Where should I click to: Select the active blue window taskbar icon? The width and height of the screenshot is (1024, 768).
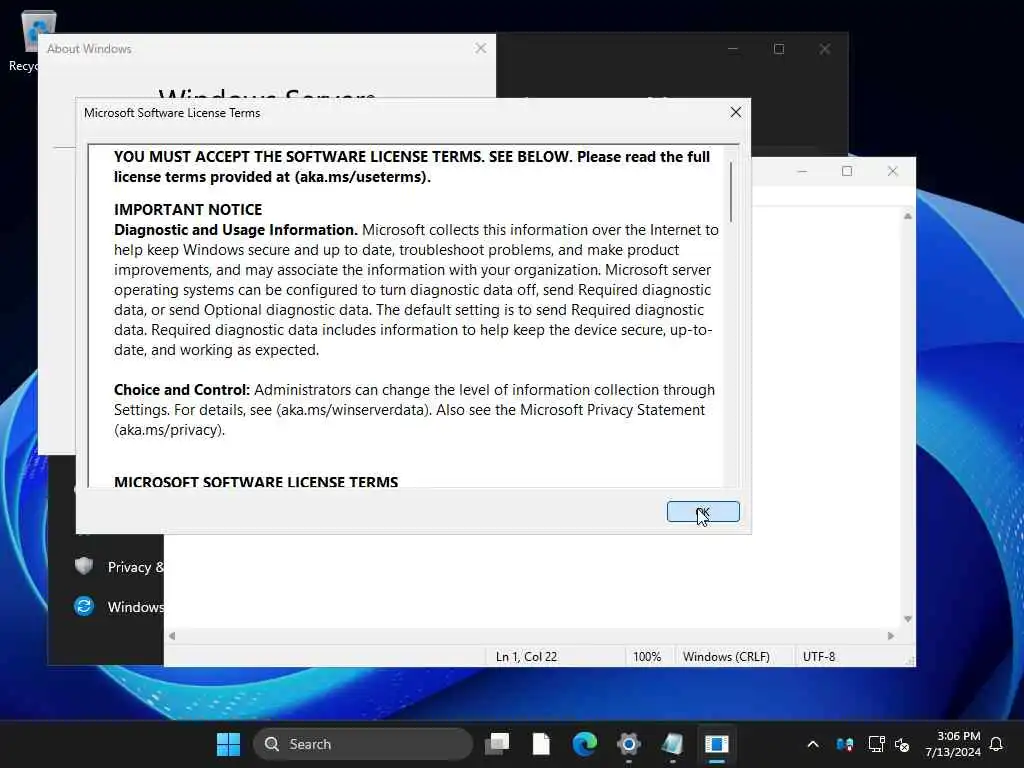[x=716, y=744]
